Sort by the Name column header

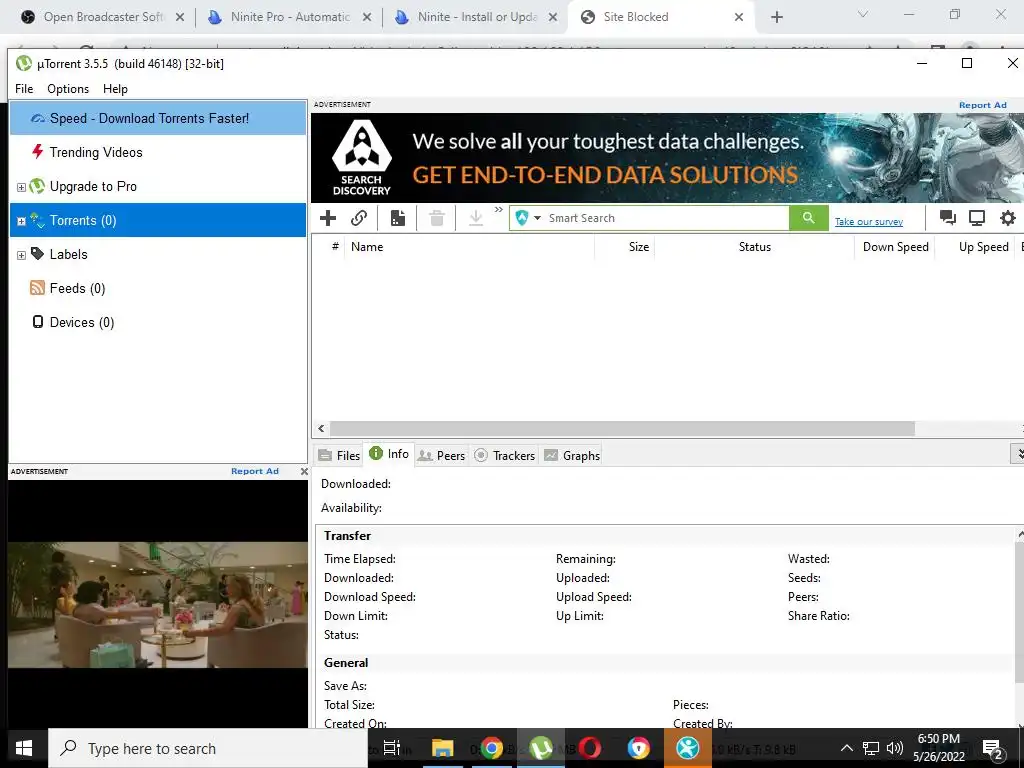tap(470, 247)
